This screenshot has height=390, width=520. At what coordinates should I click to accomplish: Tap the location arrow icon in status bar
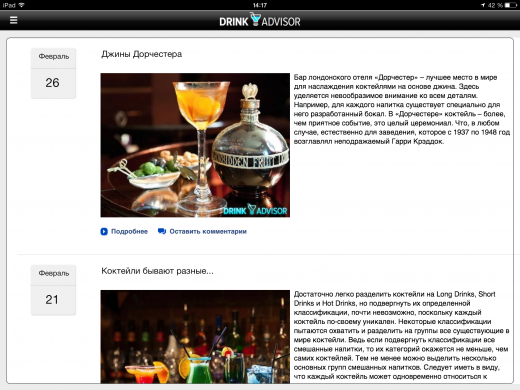pyautogui.click(x=483, y=5)
